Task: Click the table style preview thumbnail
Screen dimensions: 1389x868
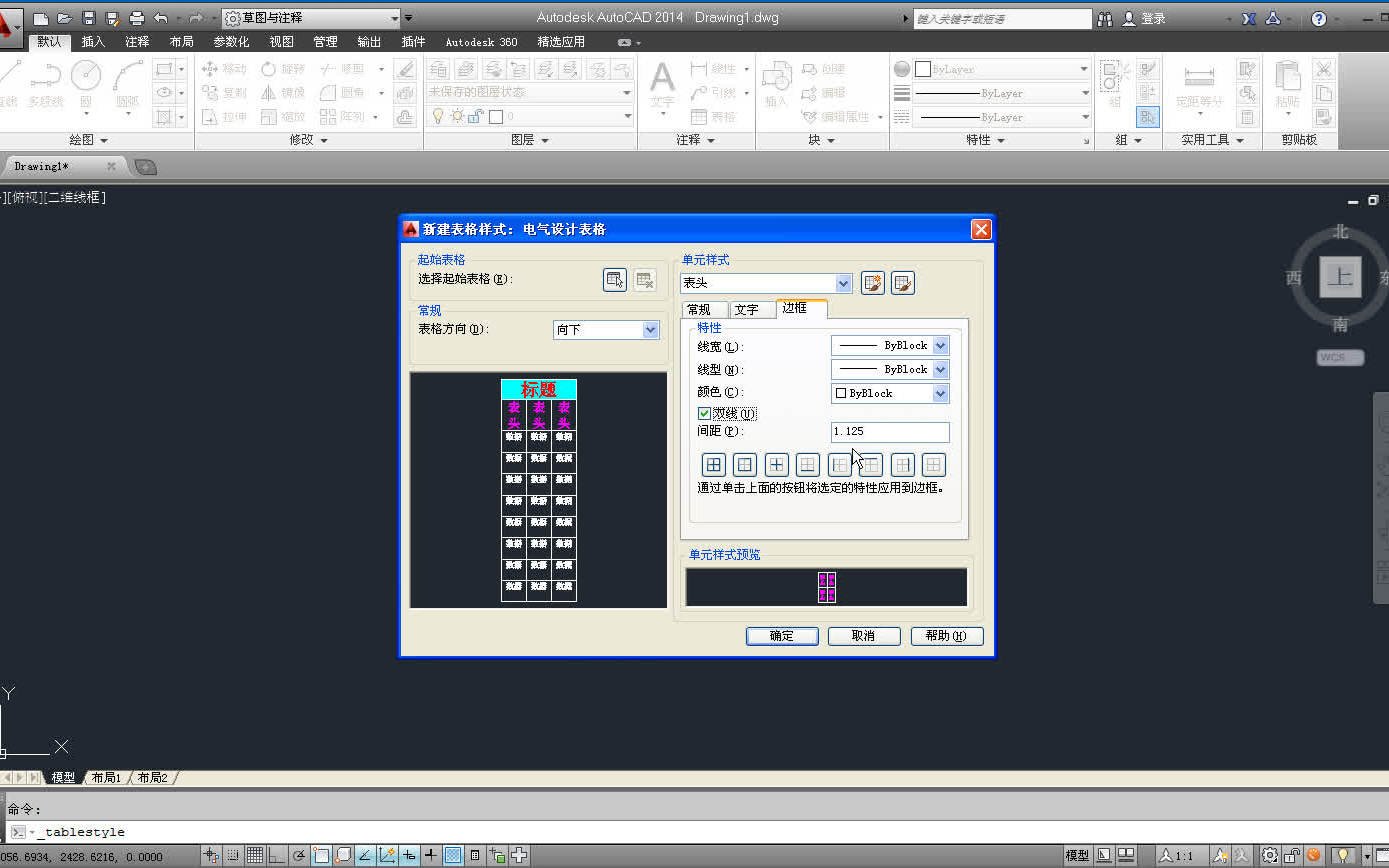Action: (x=538, y=490)
